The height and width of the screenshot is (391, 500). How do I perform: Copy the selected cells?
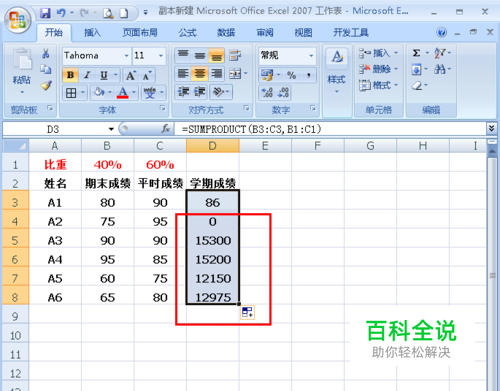46,69
